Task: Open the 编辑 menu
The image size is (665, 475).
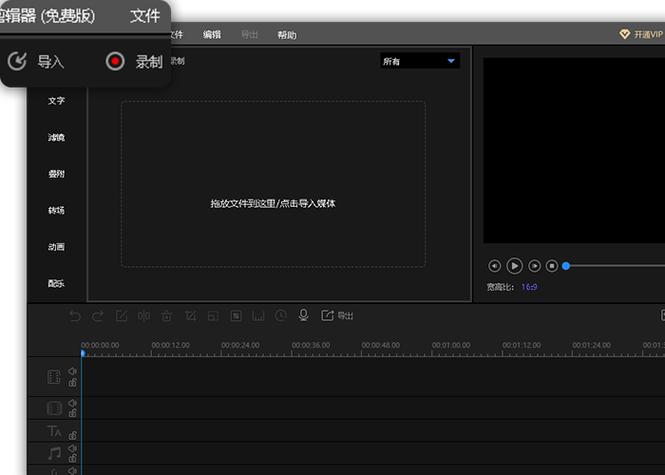Action: pyautogui.click(x=212, y=35)
